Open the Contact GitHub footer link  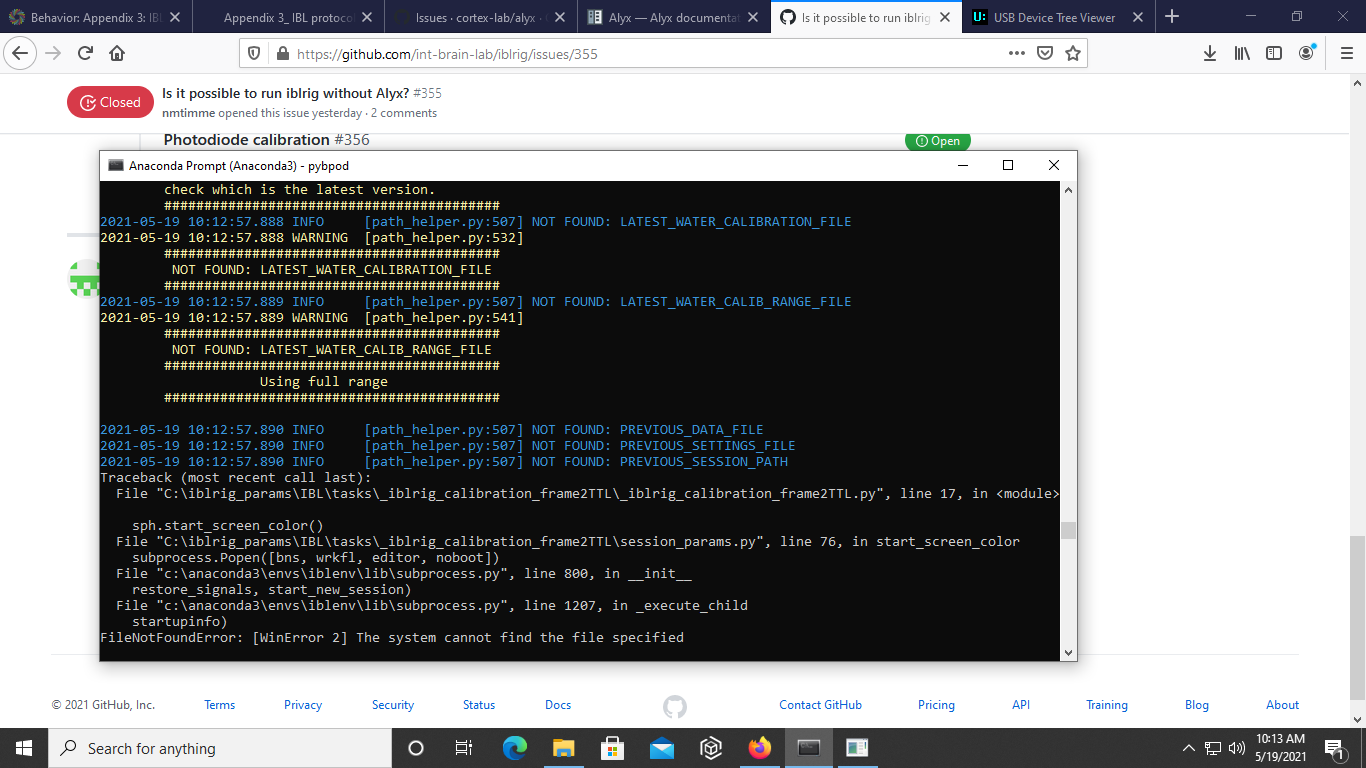point(820,705)
